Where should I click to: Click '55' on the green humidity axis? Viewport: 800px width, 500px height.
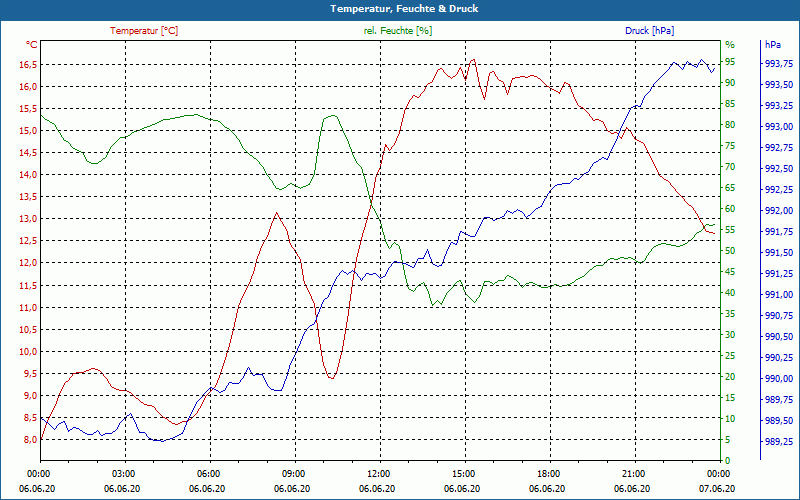click(730, 230)
